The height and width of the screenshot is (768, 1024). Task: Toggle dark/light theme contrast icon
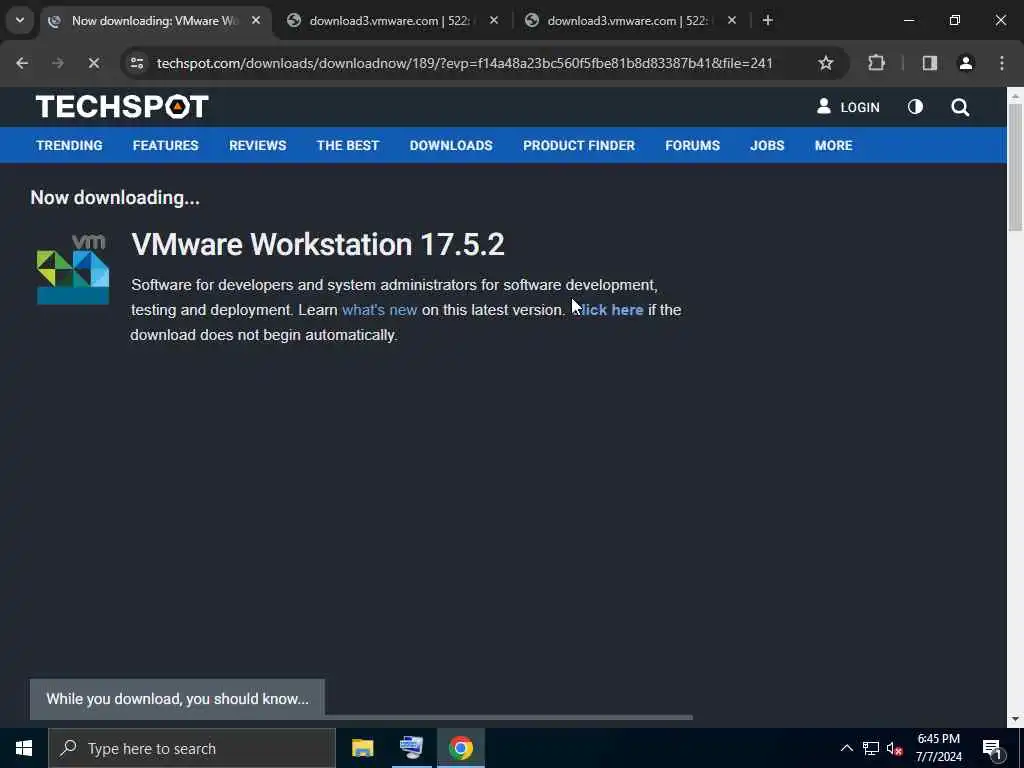[x=915, y=107]
